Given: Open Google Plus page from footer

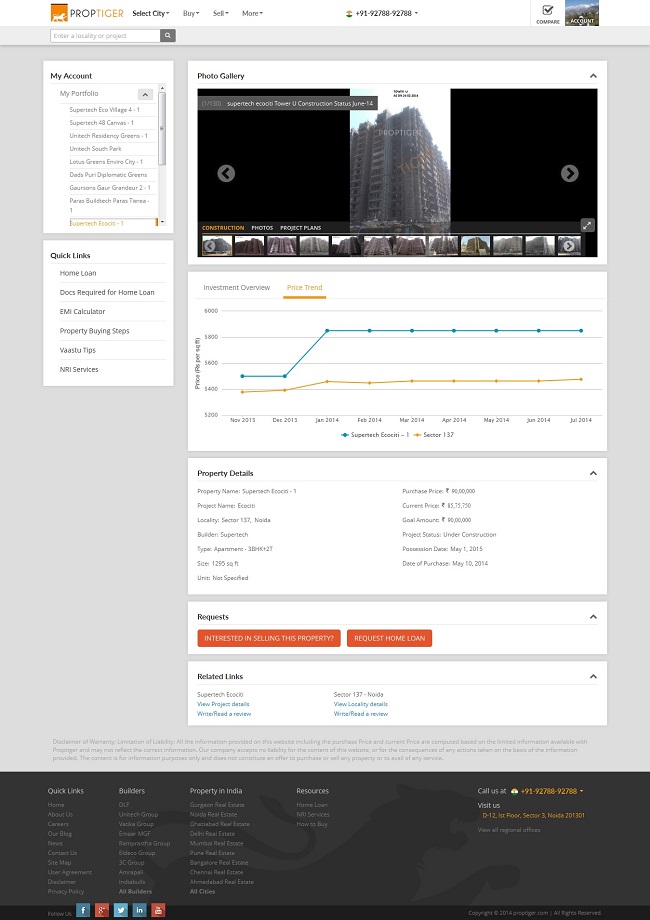Looking at the screenshot, I should pyautogui.click(x=102, y=910).
